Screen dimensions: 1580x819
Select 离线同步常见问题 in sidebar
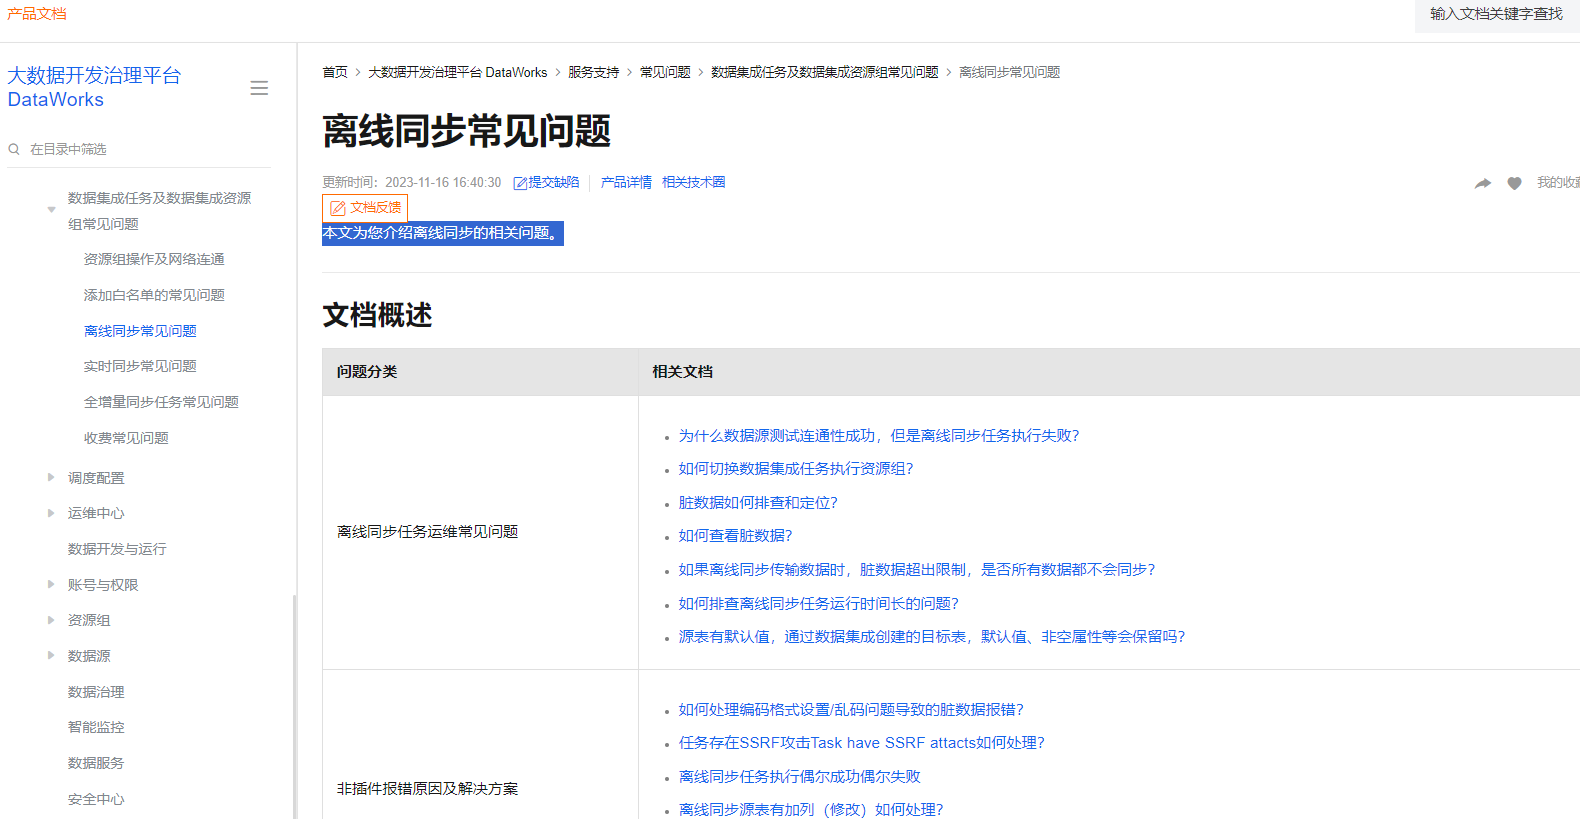(140, 331)
